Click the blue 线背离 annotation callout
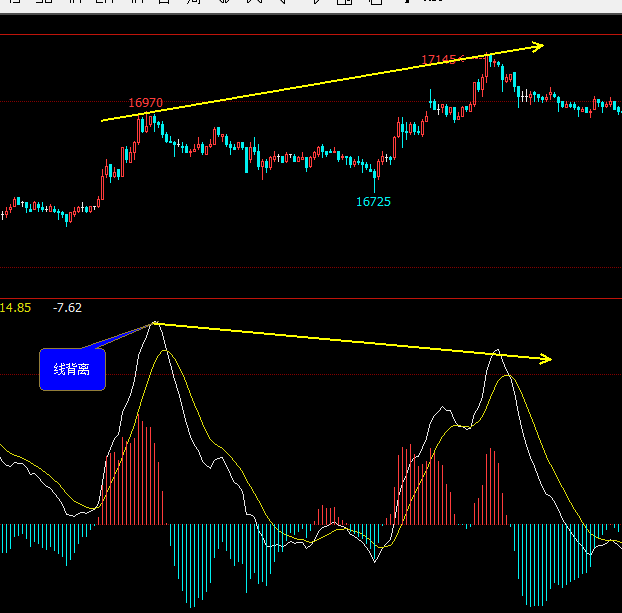Screen dimensions: 622x613 tap(72, 370)
